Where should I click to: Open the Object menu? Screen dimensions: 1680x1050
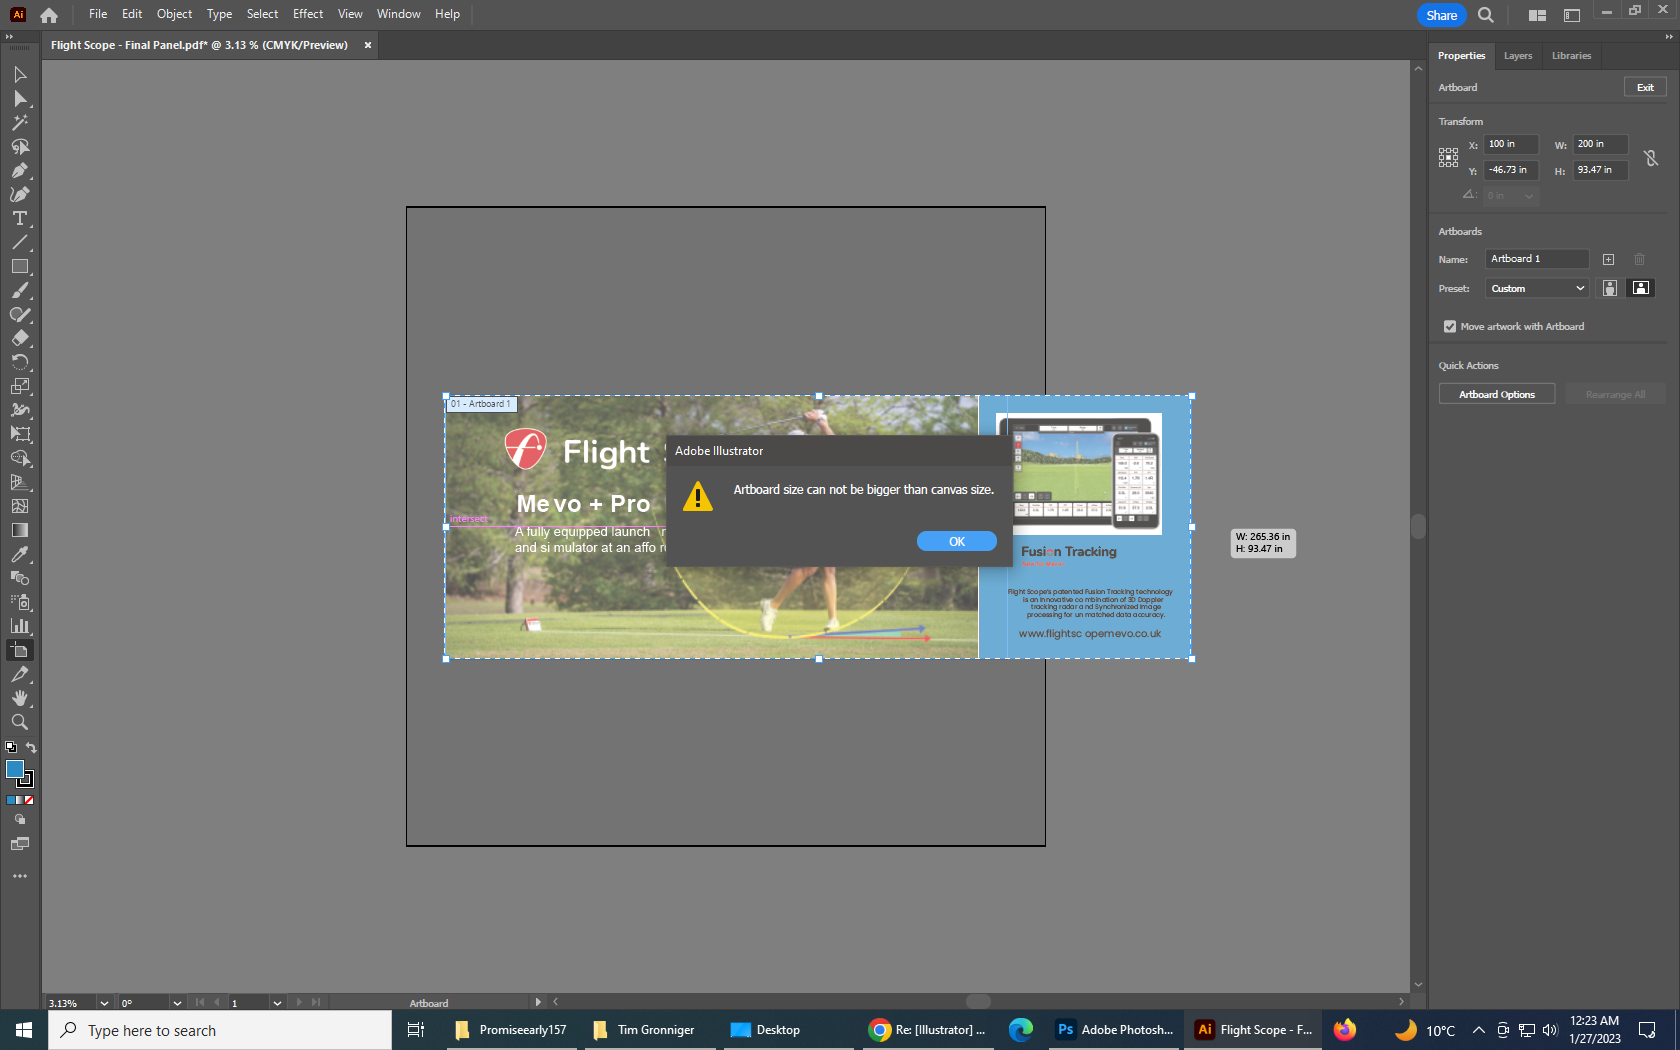coord(174,14)
